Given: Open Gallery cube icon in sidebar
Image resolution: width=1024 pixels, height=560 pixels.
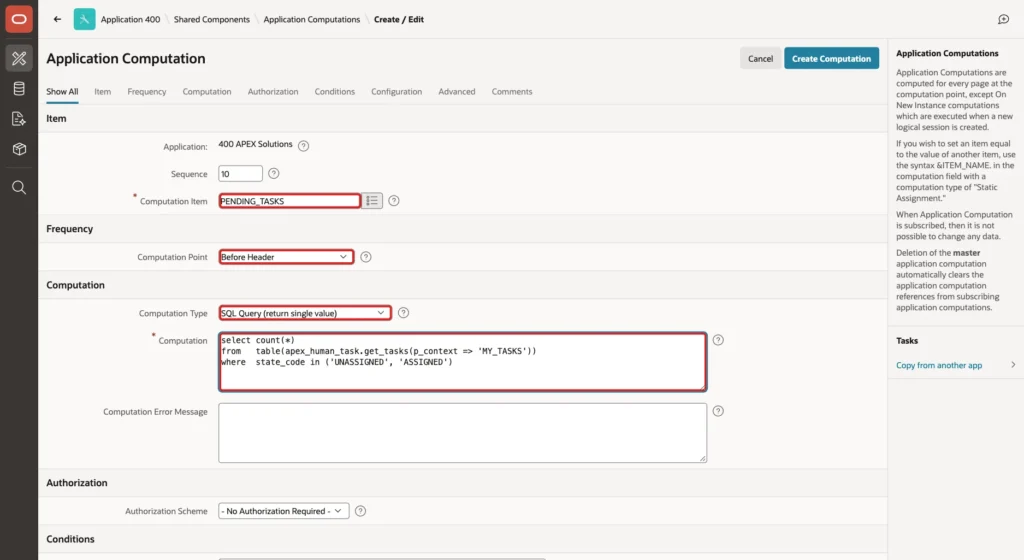Looking at the screenshot, I should (19, 149).
